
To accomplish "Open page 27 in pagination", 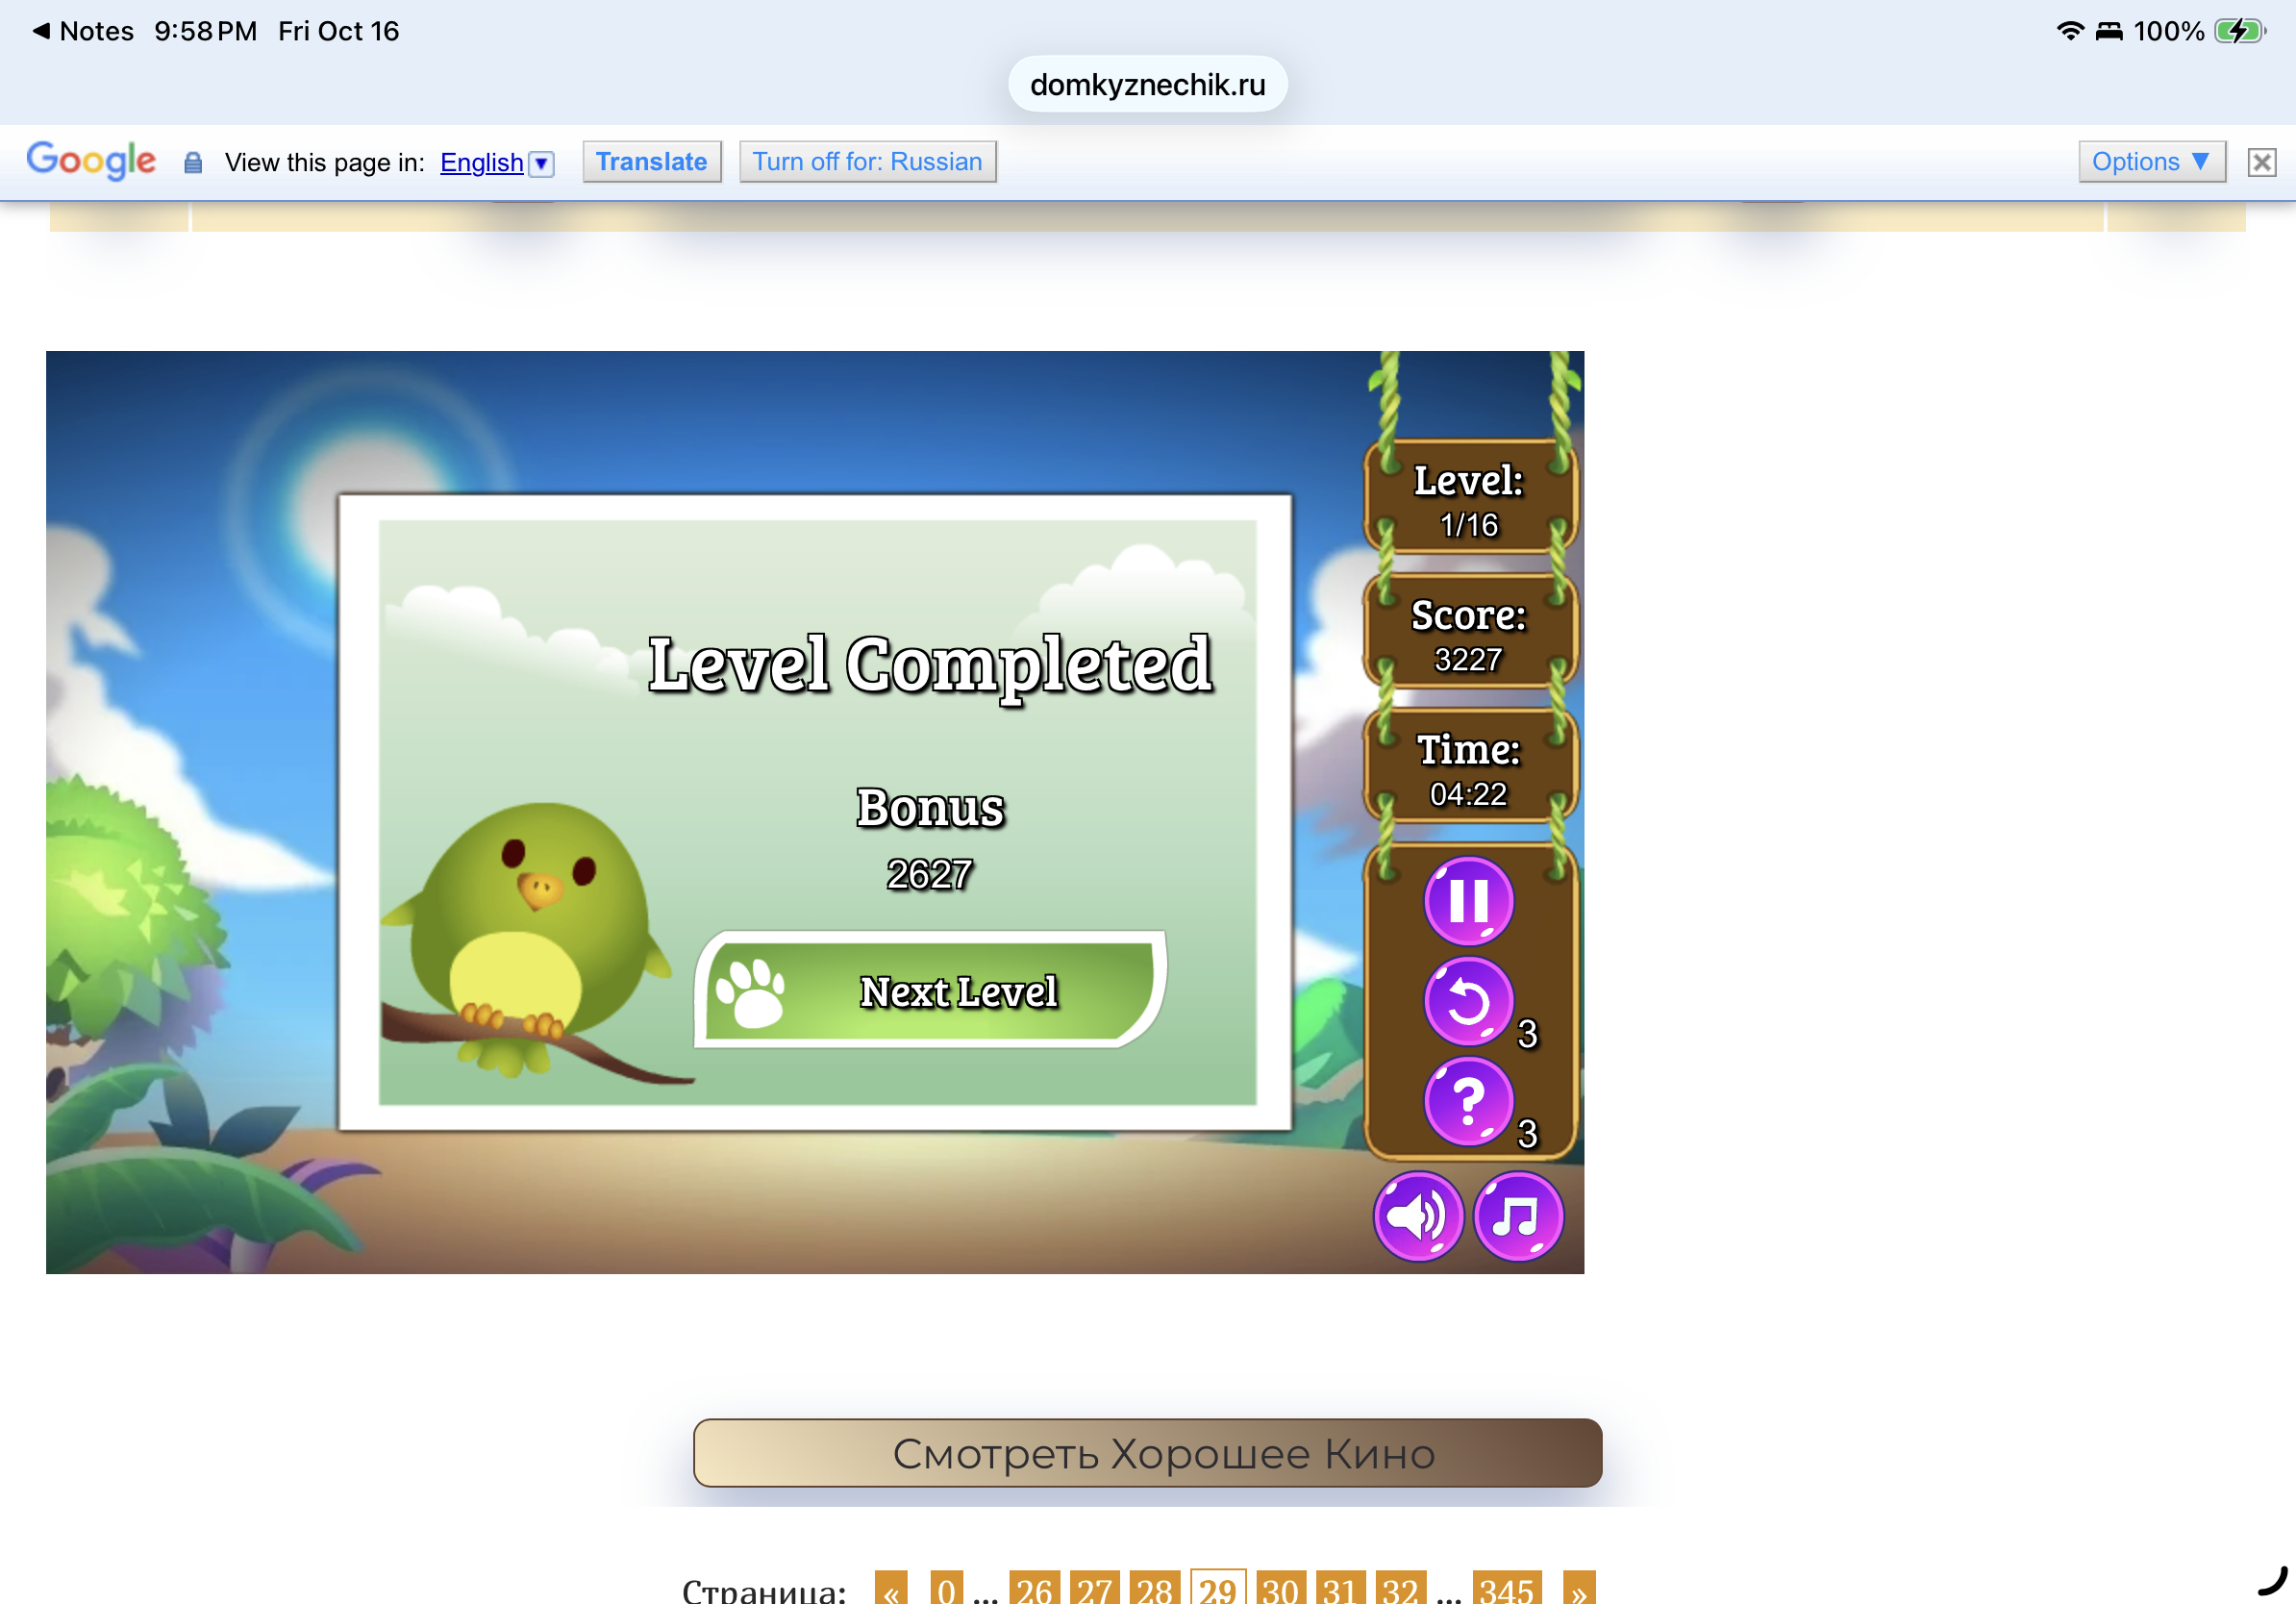I will (1095, 1588).
